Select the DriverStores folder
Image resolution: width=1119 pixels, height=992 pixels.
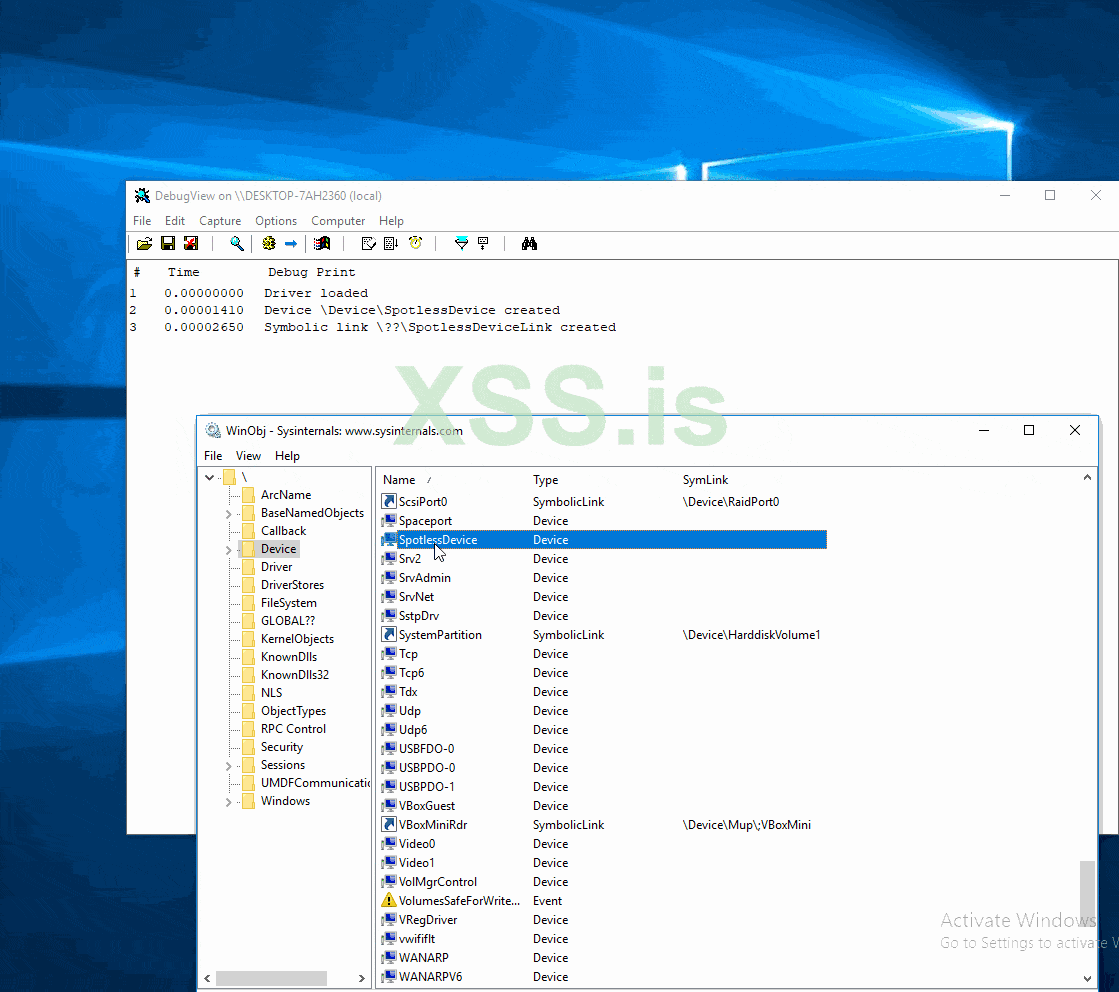click(x=292, y=584)
